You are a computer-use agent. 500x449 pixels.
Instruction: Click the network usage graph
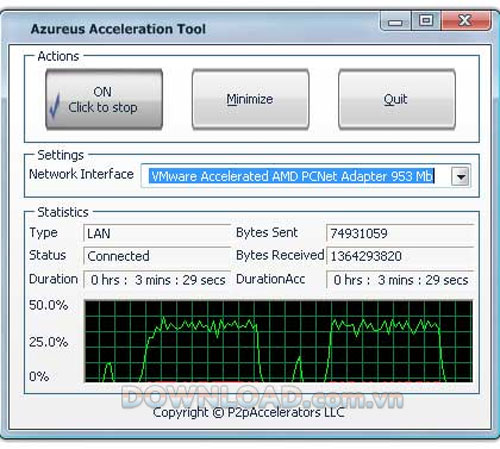pos(279,341)
